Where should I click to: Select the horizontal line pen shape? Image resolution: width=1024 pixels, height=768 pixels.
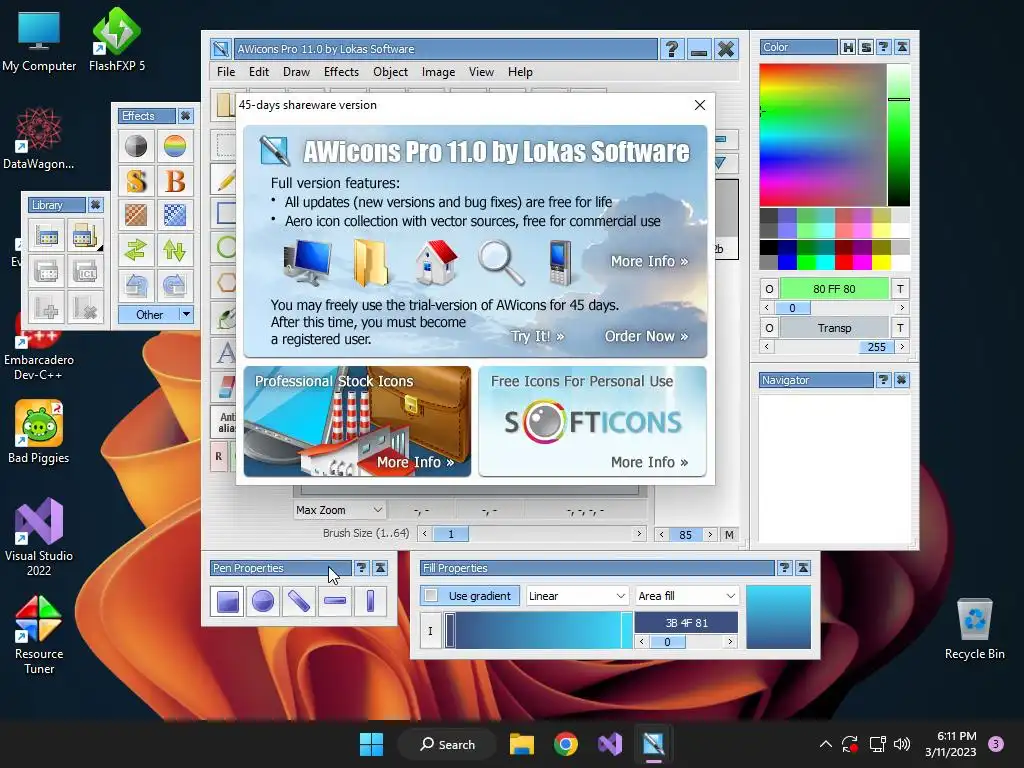click(335, 601)
